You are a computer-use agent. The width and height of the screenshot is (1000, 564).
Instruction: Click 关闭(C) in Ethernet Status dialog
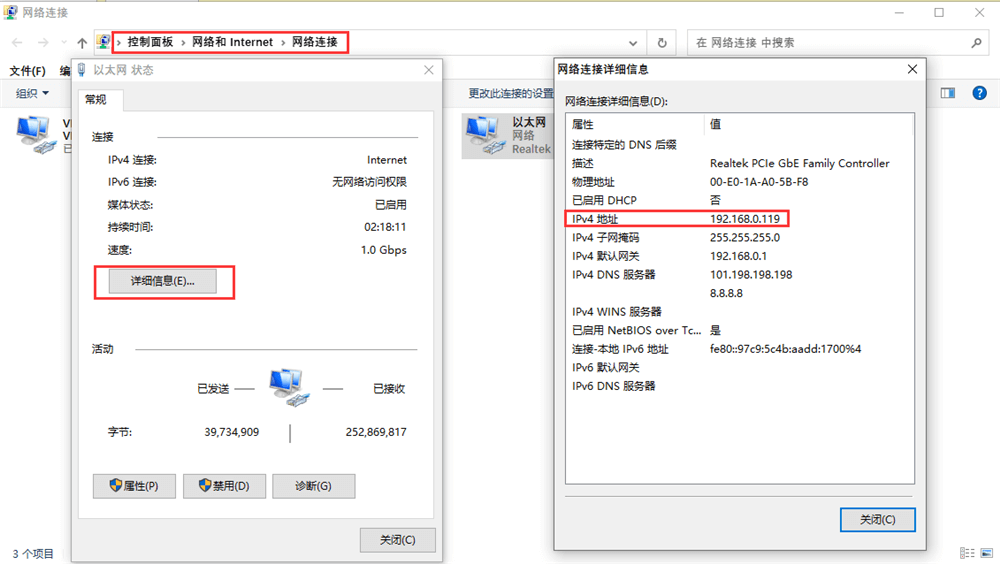(397, 540)
